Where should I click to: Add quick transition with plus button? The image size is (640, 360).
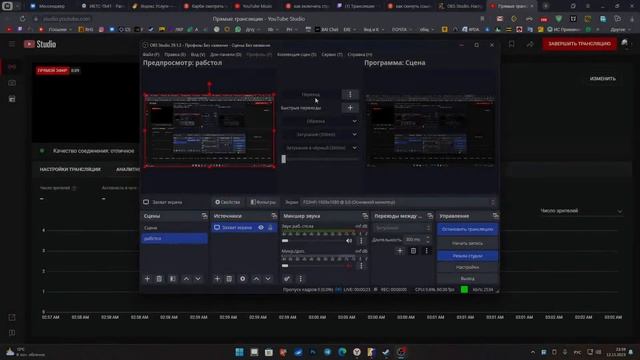[x=350, y=108]
